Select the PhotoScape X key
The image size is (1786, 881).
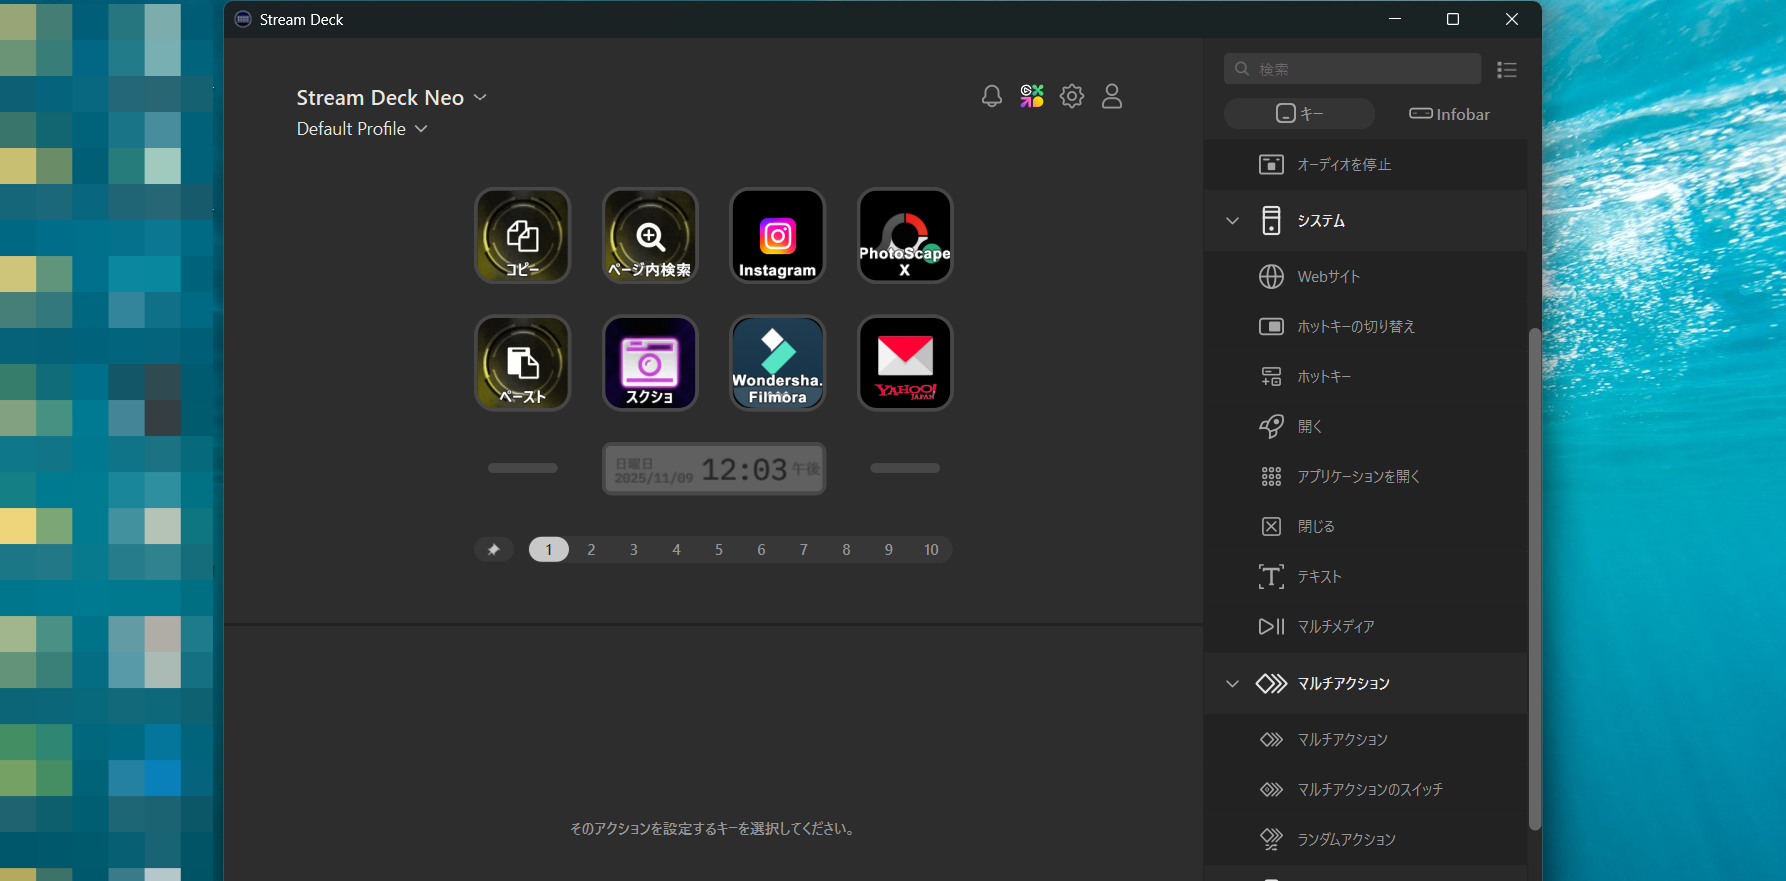pyautogui.click(x=905, y=236)
